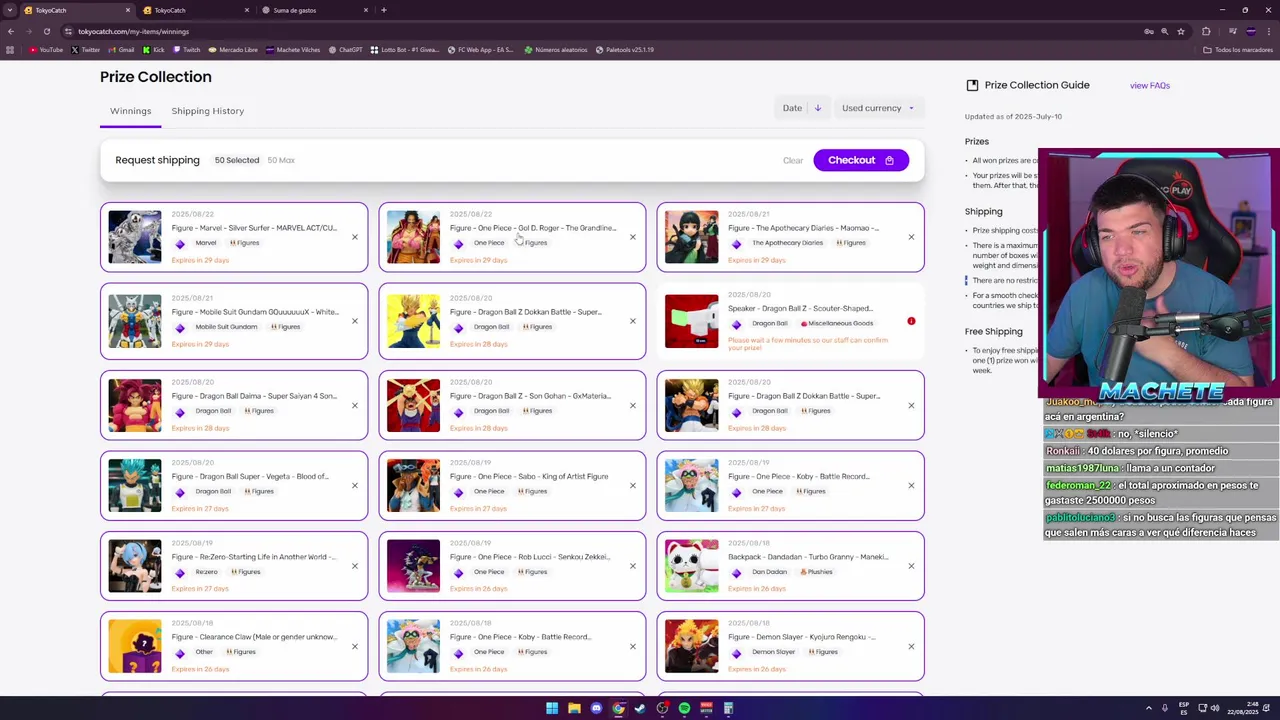Open the Maneki Turbo Granny backpack thumbnail
Viewport: 1280px width, 720px height.
tap(691, 566)
